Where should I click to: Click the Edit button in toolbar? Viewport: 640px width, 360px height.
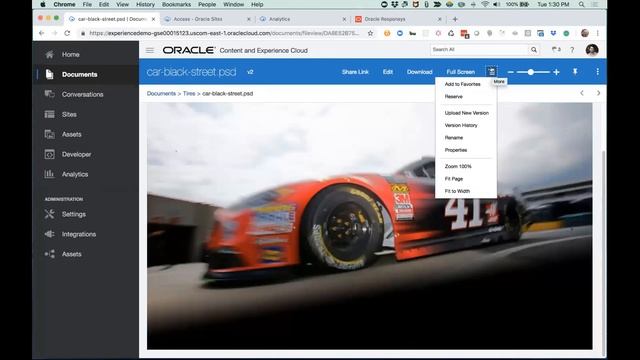pyautogui.click(x=388, y=72)
